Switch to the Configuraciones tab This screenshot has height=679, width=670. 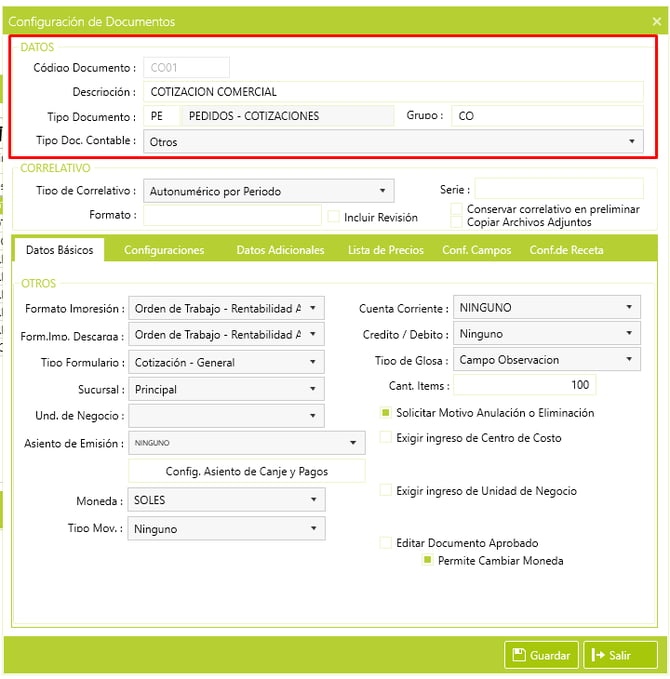(164, 250)
